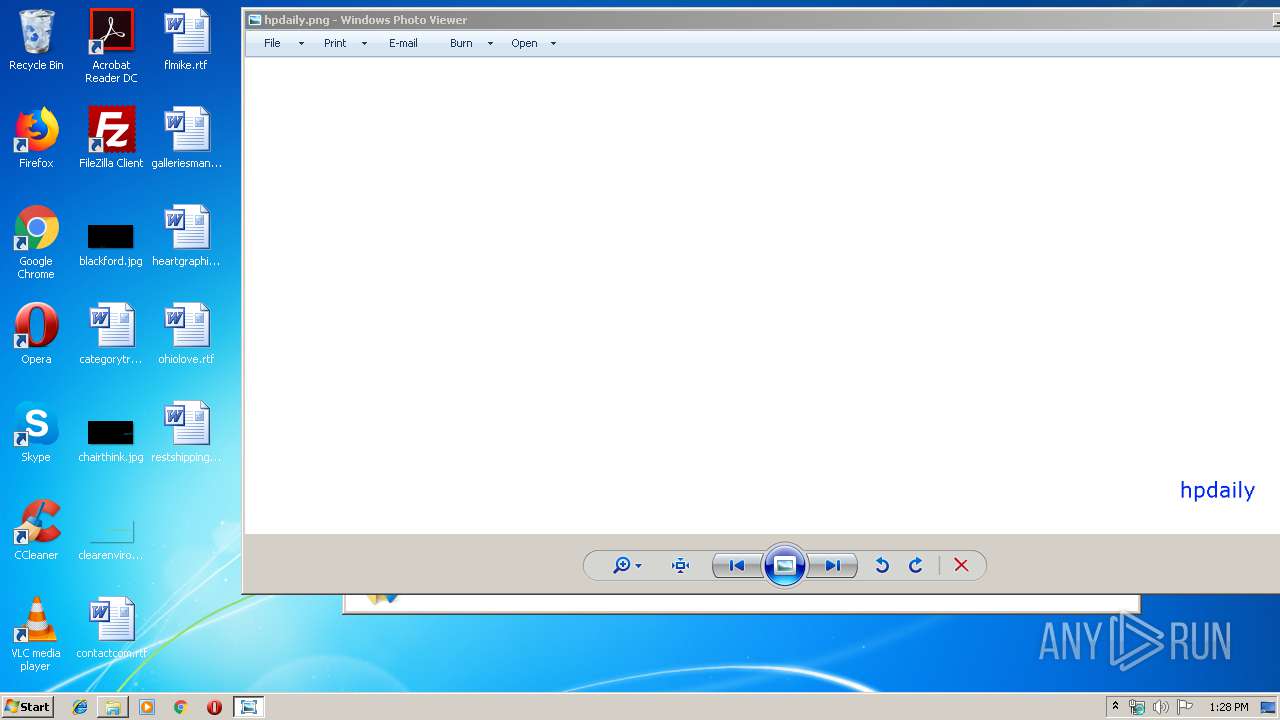Show hidden system tray icons

[x=1115, y=707]
